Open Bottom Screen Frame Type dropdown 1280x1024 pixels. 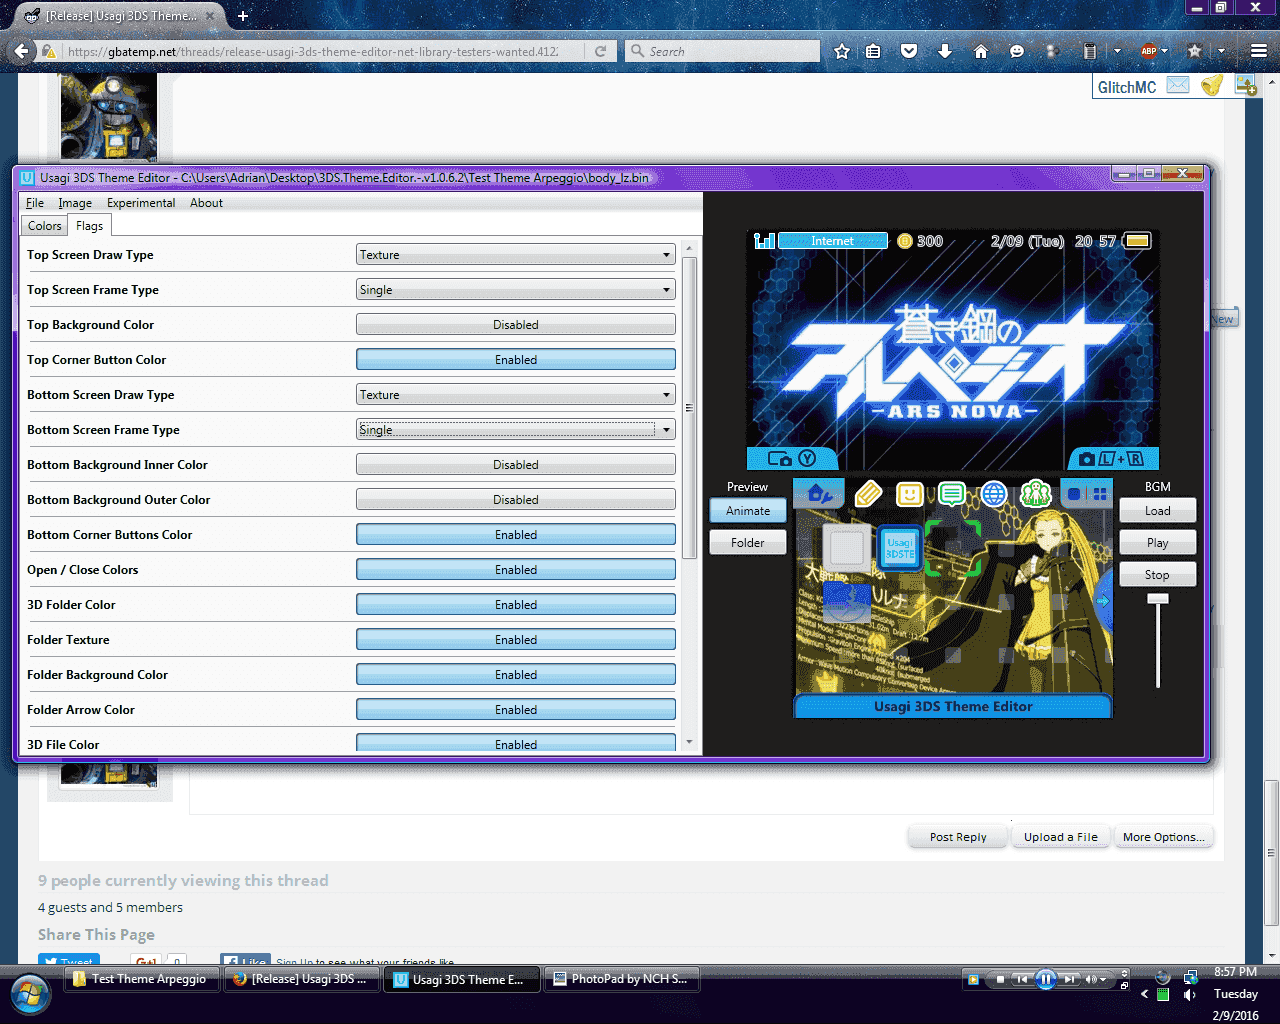[x=516, y=430]
